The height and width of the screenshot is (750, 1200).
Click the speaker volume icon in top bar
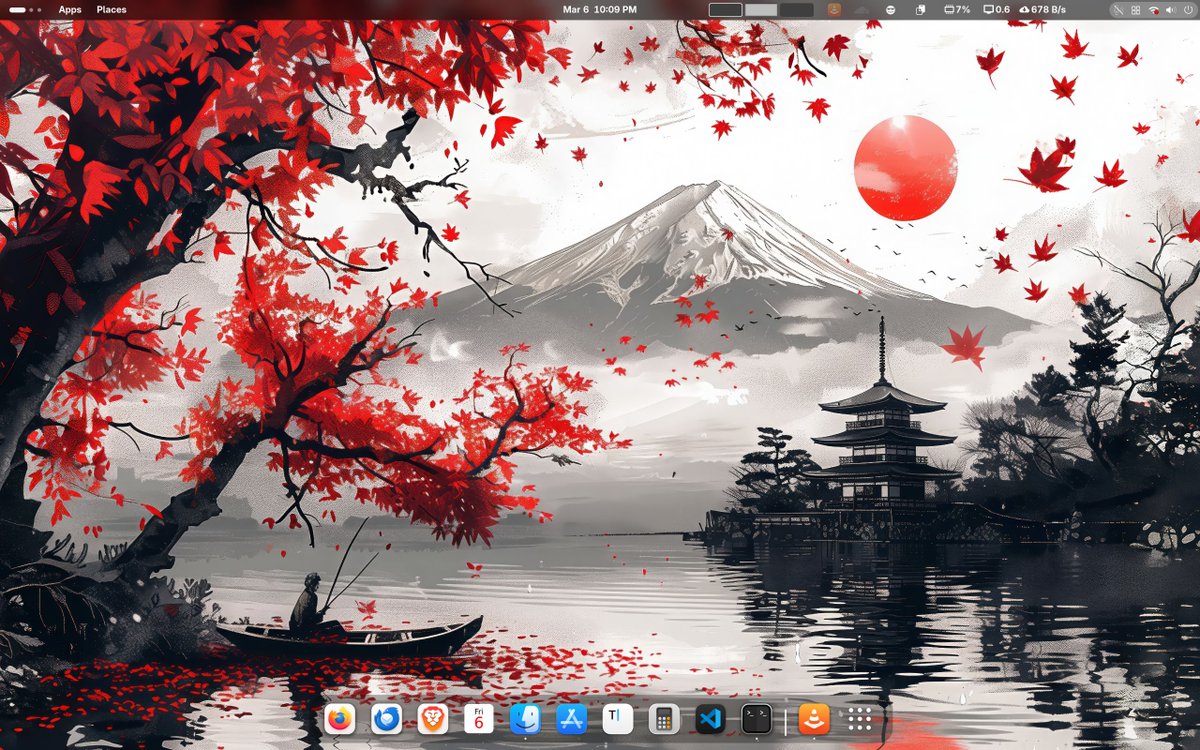click(x=1171, y=9)
